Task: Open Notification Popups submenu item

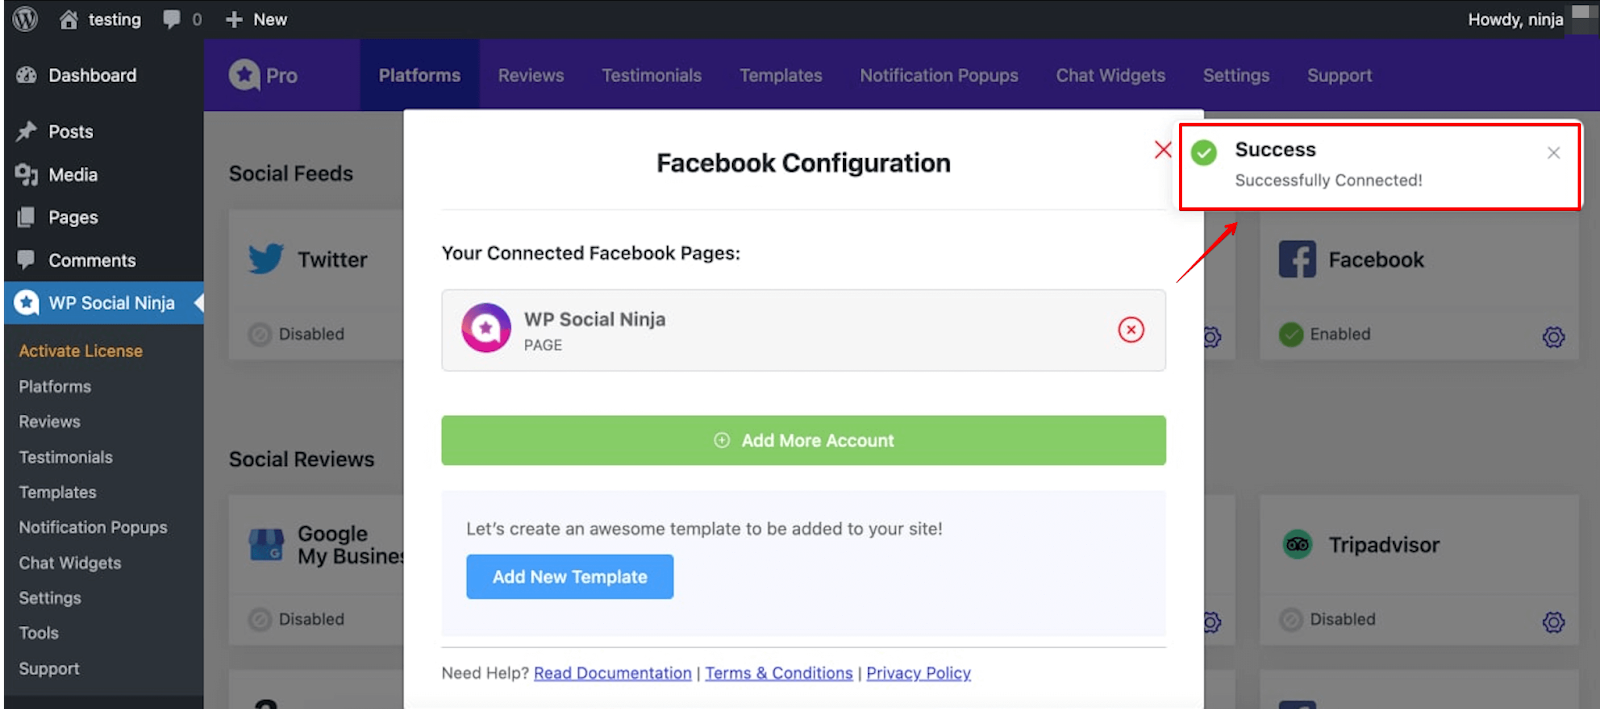Action: click(x=93, y=527)
